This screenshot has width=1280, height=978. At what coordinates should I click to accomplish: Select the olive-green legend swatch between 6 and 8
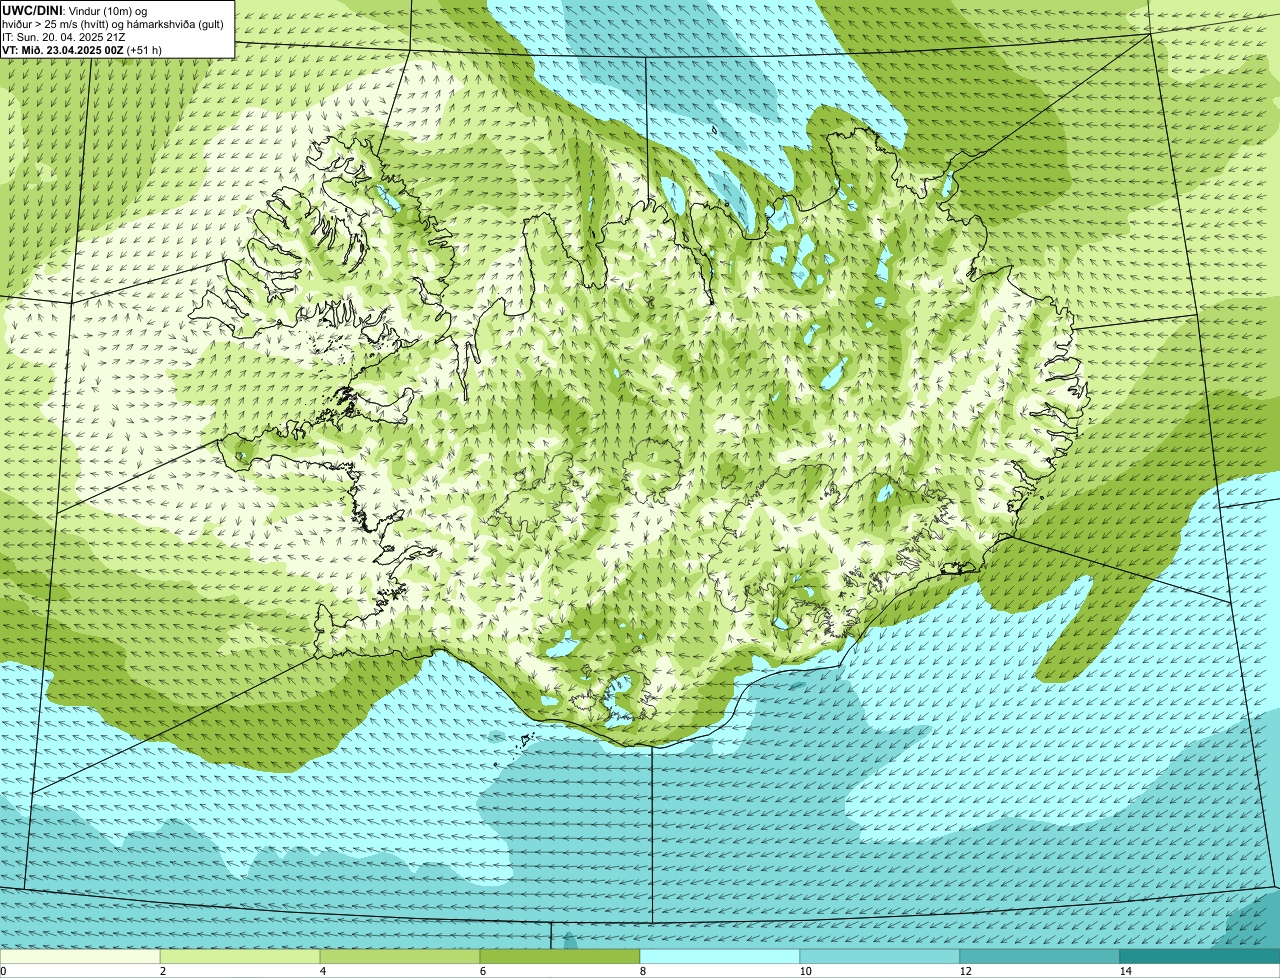point(560,956)
